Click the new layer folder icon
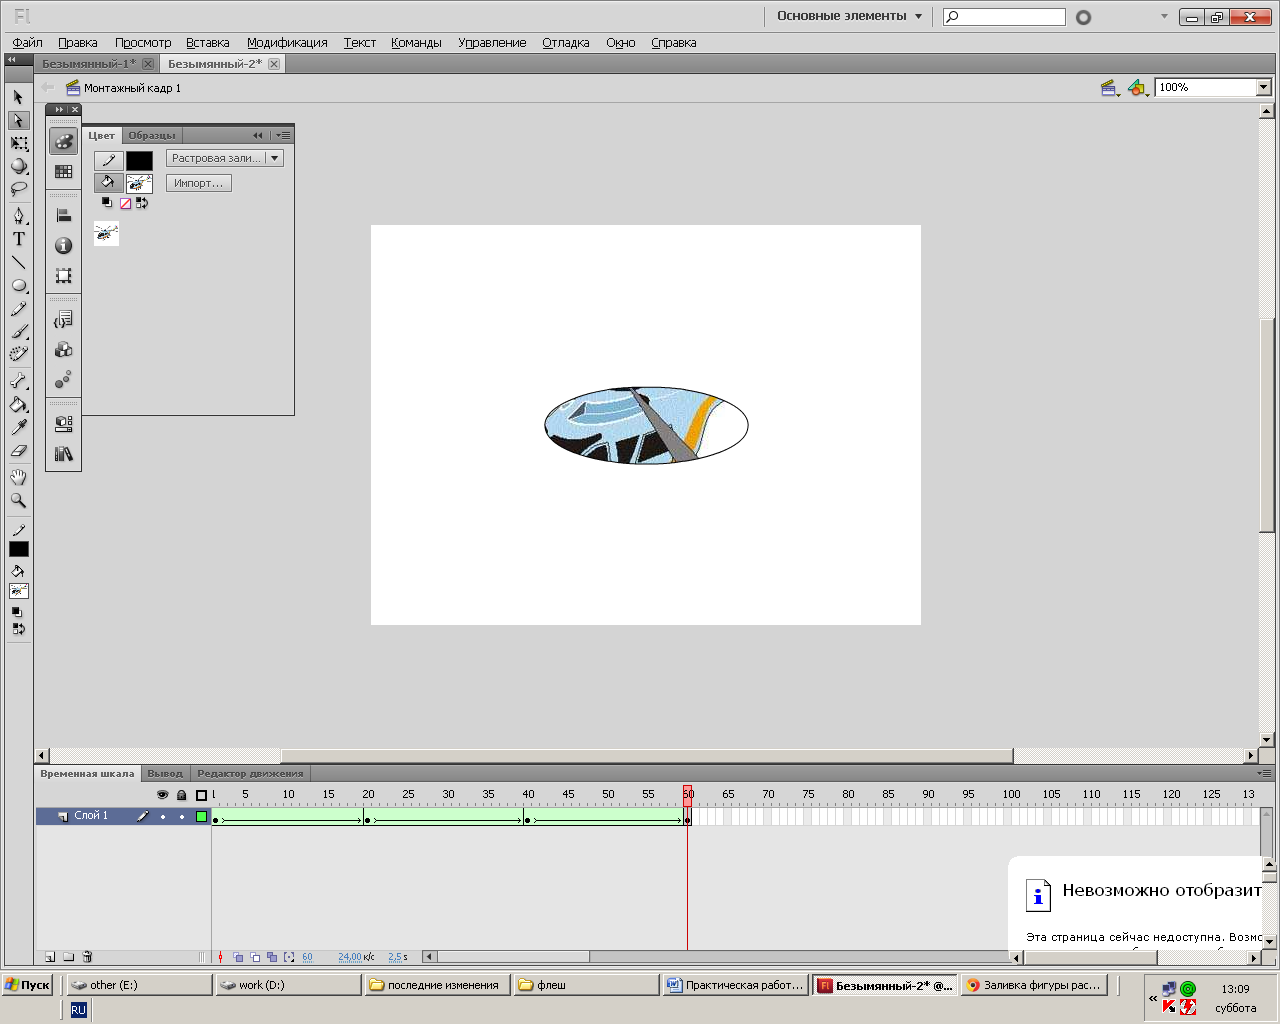The image size is (1280, 1024). (68, 957)
